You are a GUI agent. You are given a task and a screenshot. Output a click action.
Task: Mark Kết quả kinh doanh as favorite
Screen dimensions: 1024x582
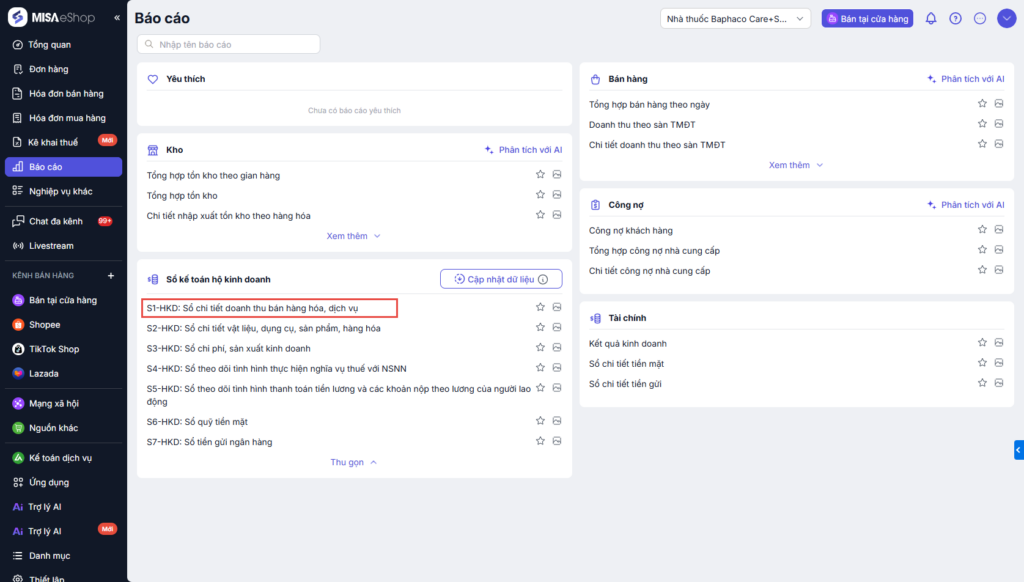tap(983, 343)
